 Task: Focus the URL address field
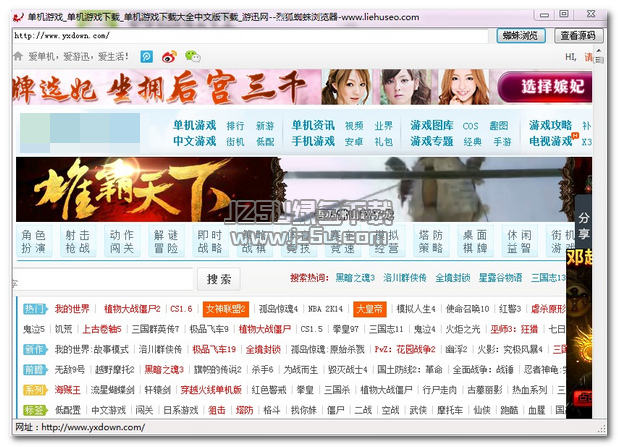coord(250,36)
